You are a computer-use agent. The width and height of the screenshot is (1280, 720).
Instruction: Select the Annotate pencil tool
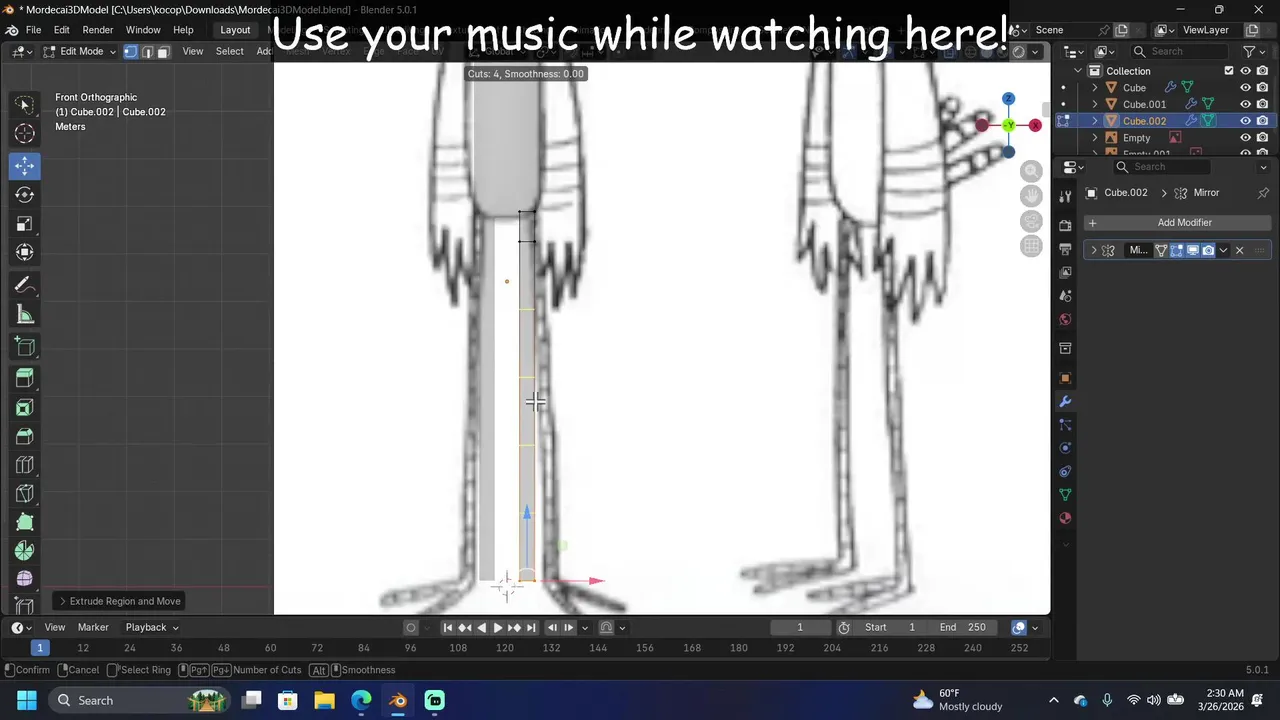[x=25, y=285]
